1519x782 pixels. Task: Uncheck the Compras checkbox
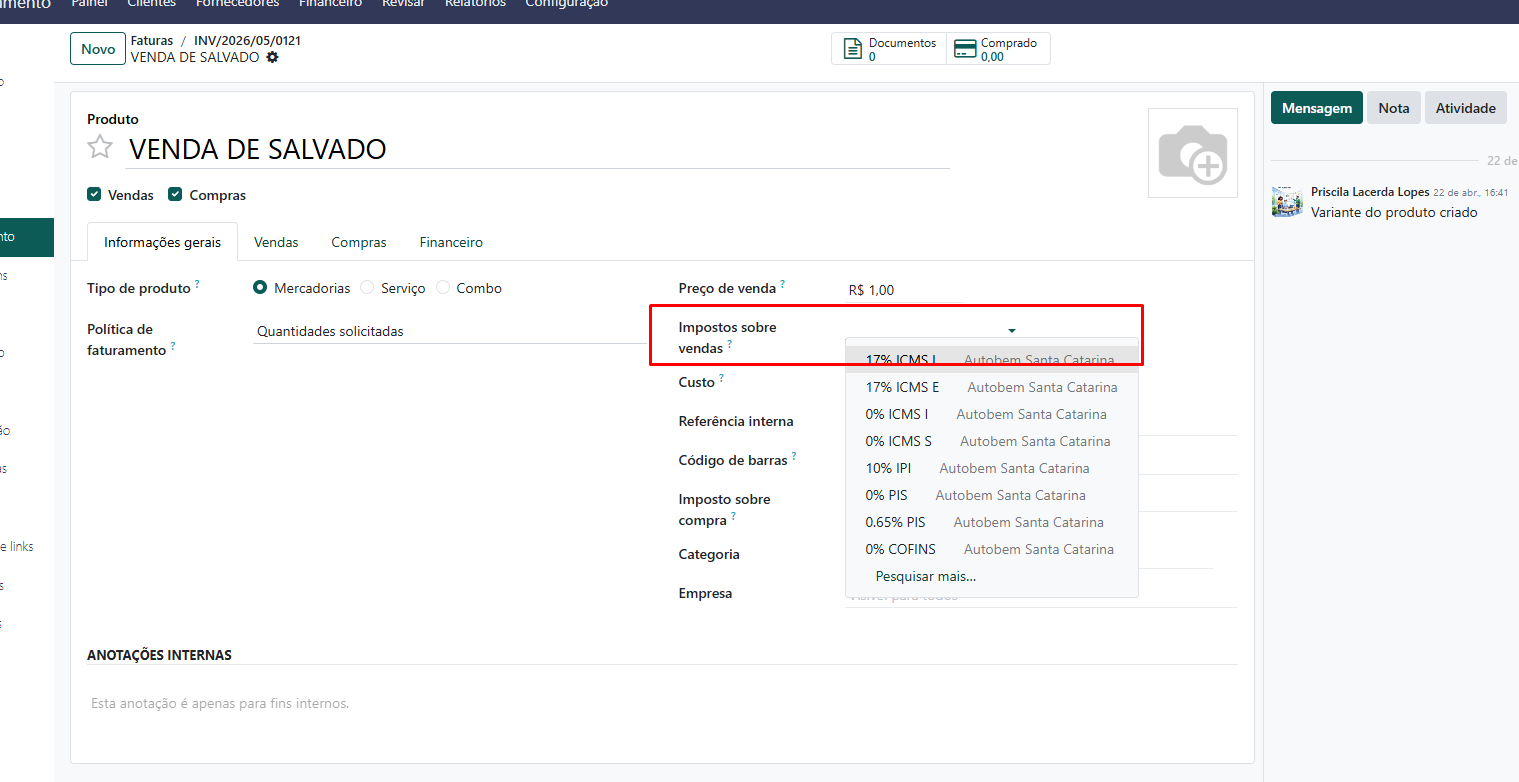tap(175, 194)
